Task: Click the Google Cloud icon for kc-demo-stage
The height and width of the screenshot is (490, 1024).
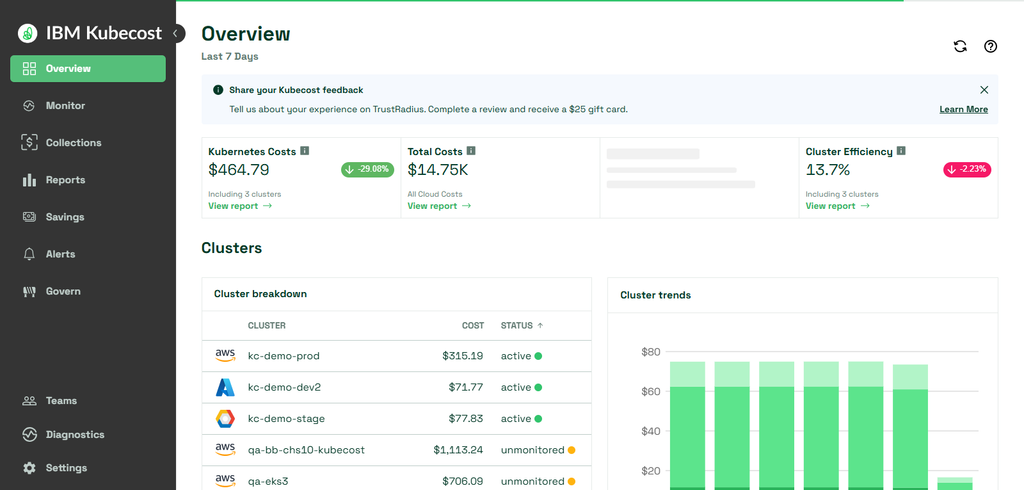Action: [x=225, y=419]
